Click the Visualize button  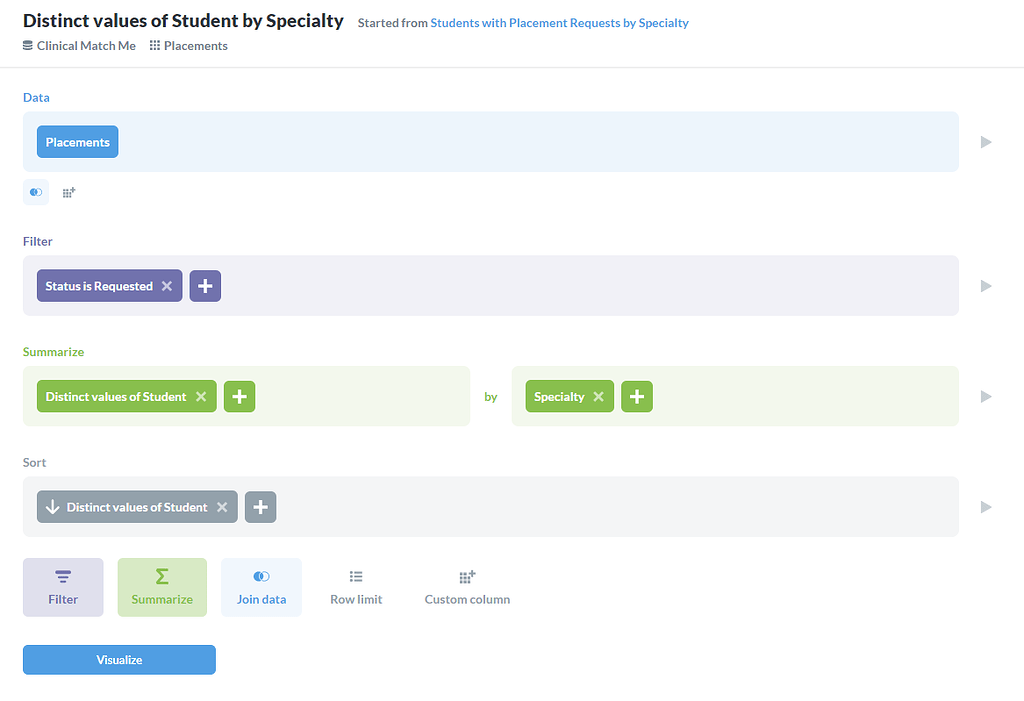point(119,660)
